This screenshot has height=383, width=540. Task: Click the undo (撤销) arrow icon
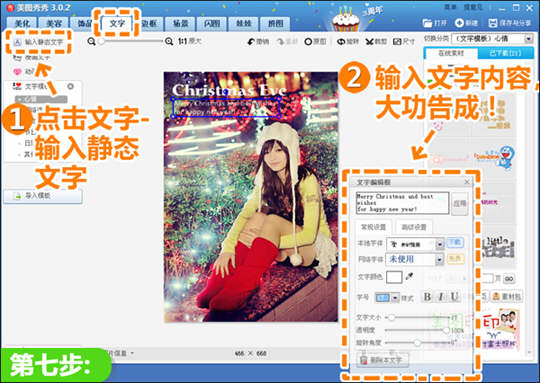coord(251,42)
